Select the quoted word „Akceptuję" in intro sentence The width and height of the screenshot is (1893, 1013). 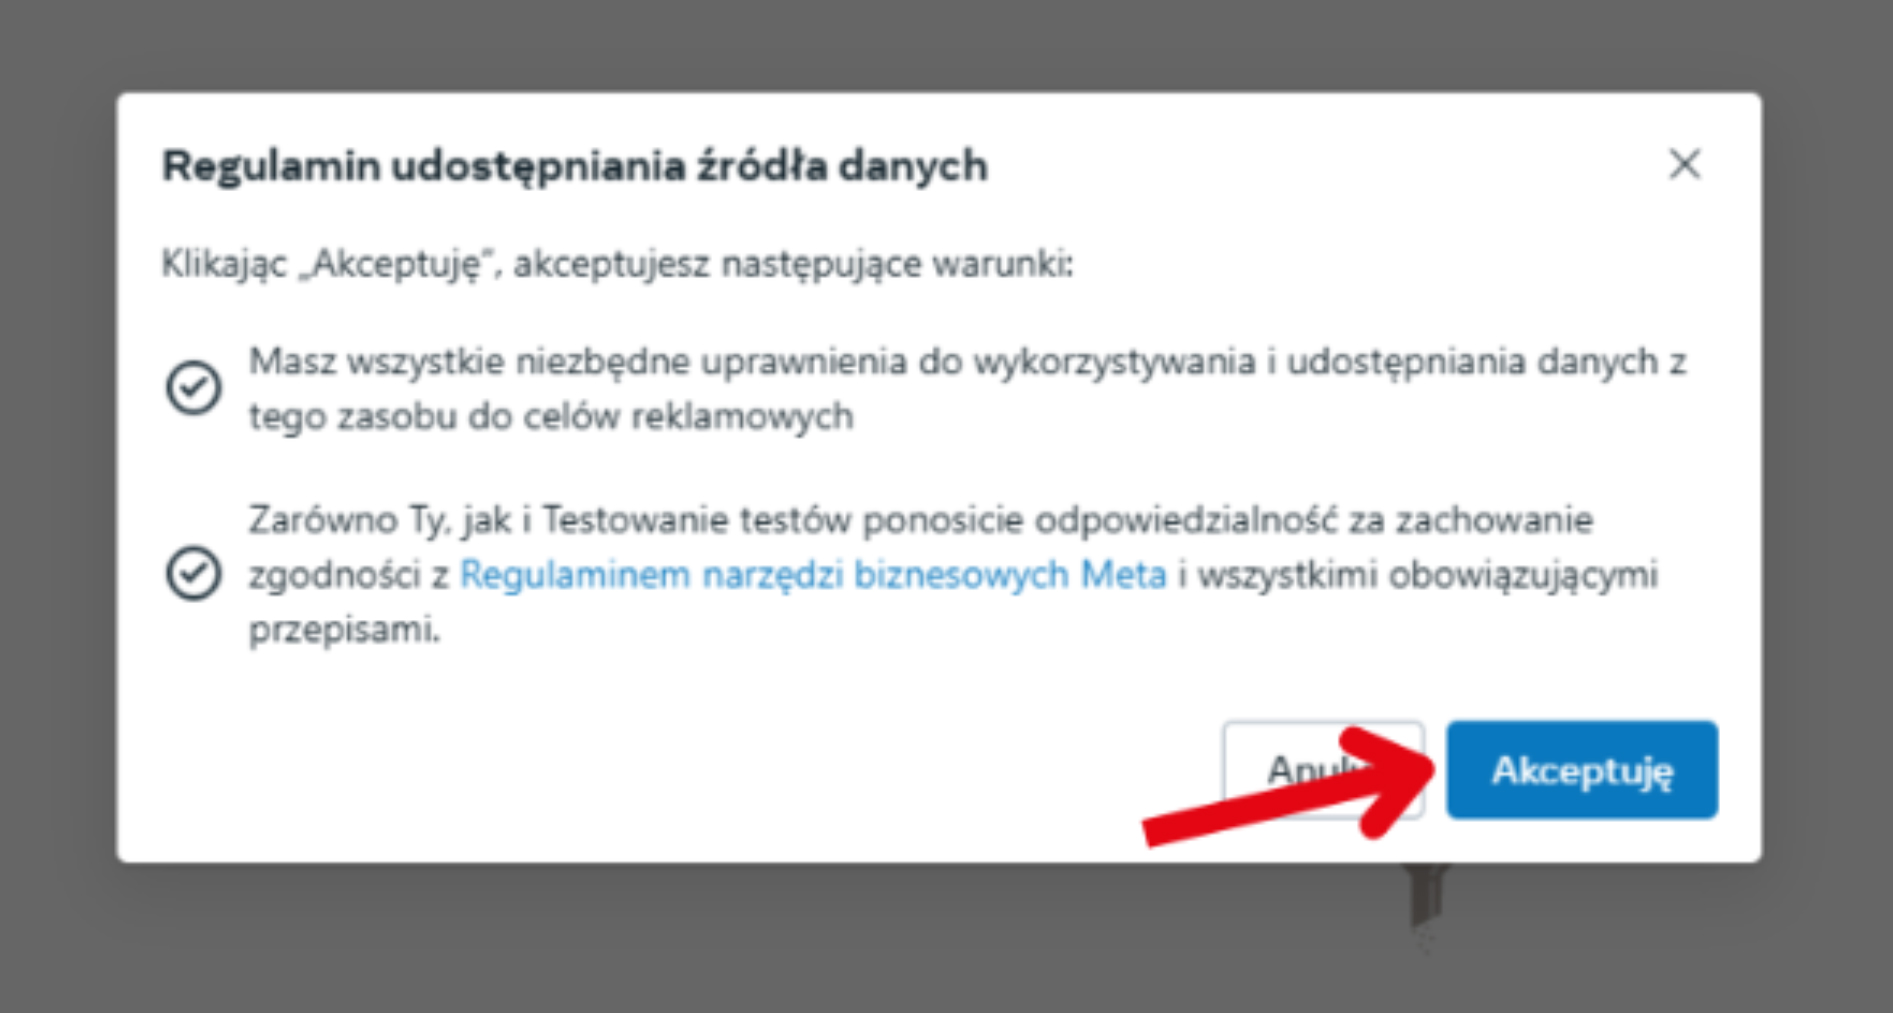pos(398,264)
